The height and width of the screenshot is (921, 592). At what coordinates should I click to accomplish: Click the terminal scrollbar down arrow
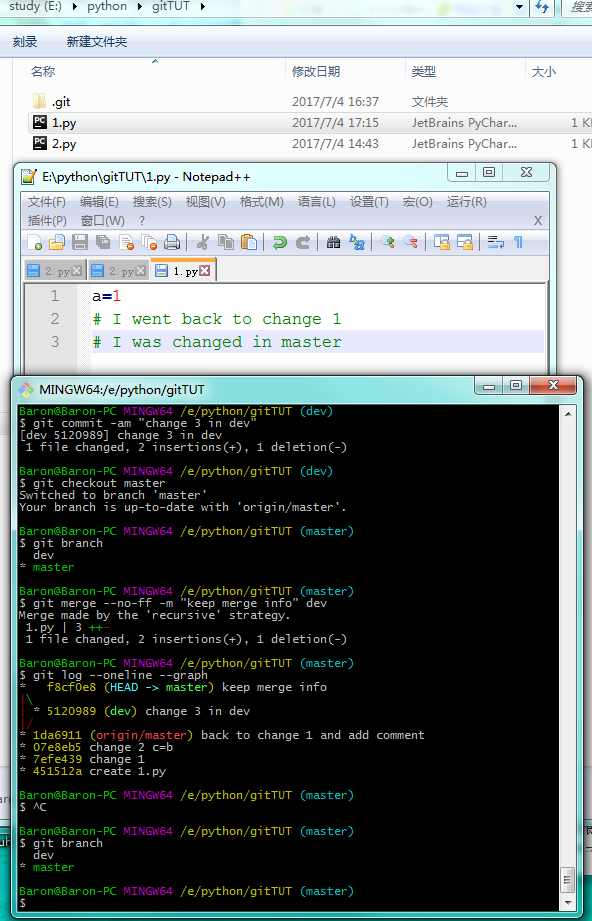[568, 902]
